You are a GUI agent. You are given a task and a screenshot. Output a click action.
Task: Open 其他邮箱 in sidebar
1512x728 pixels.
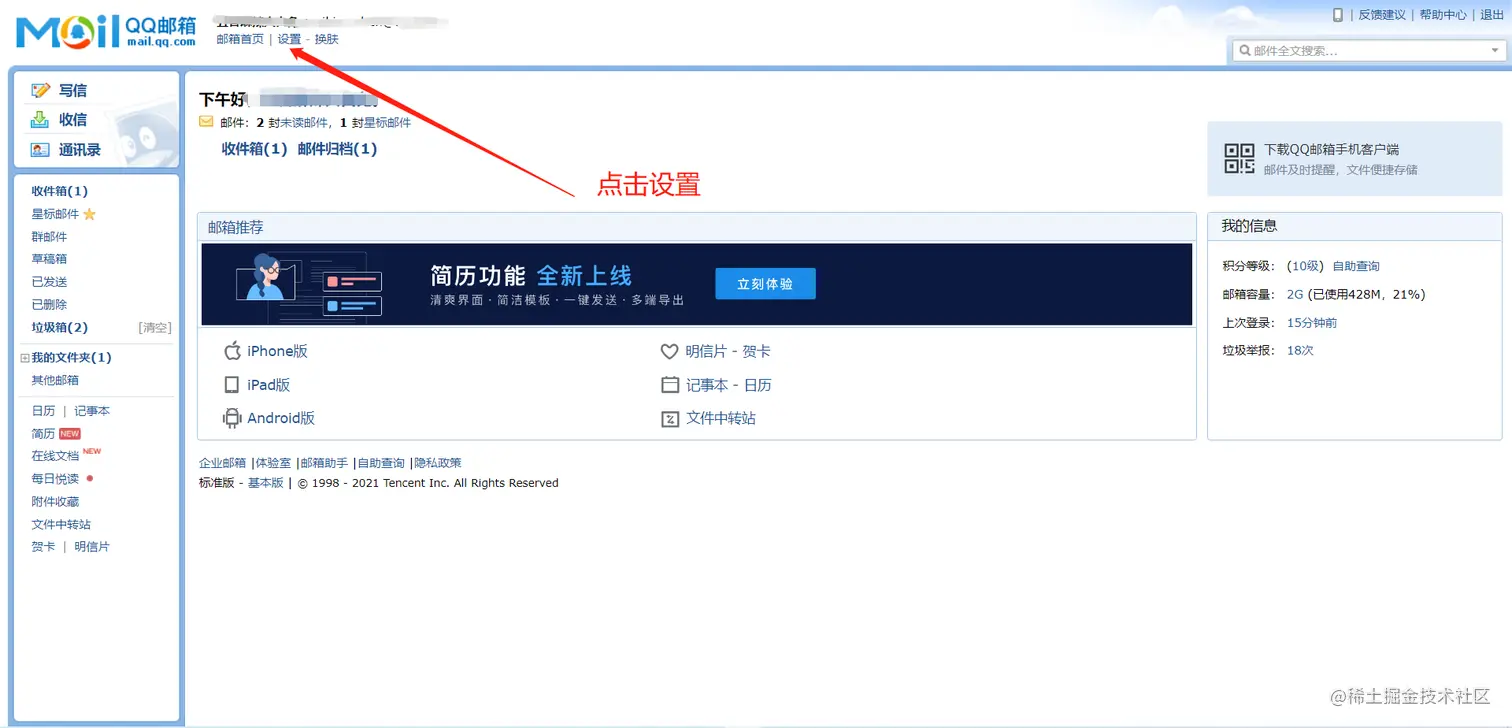[55, 380]
